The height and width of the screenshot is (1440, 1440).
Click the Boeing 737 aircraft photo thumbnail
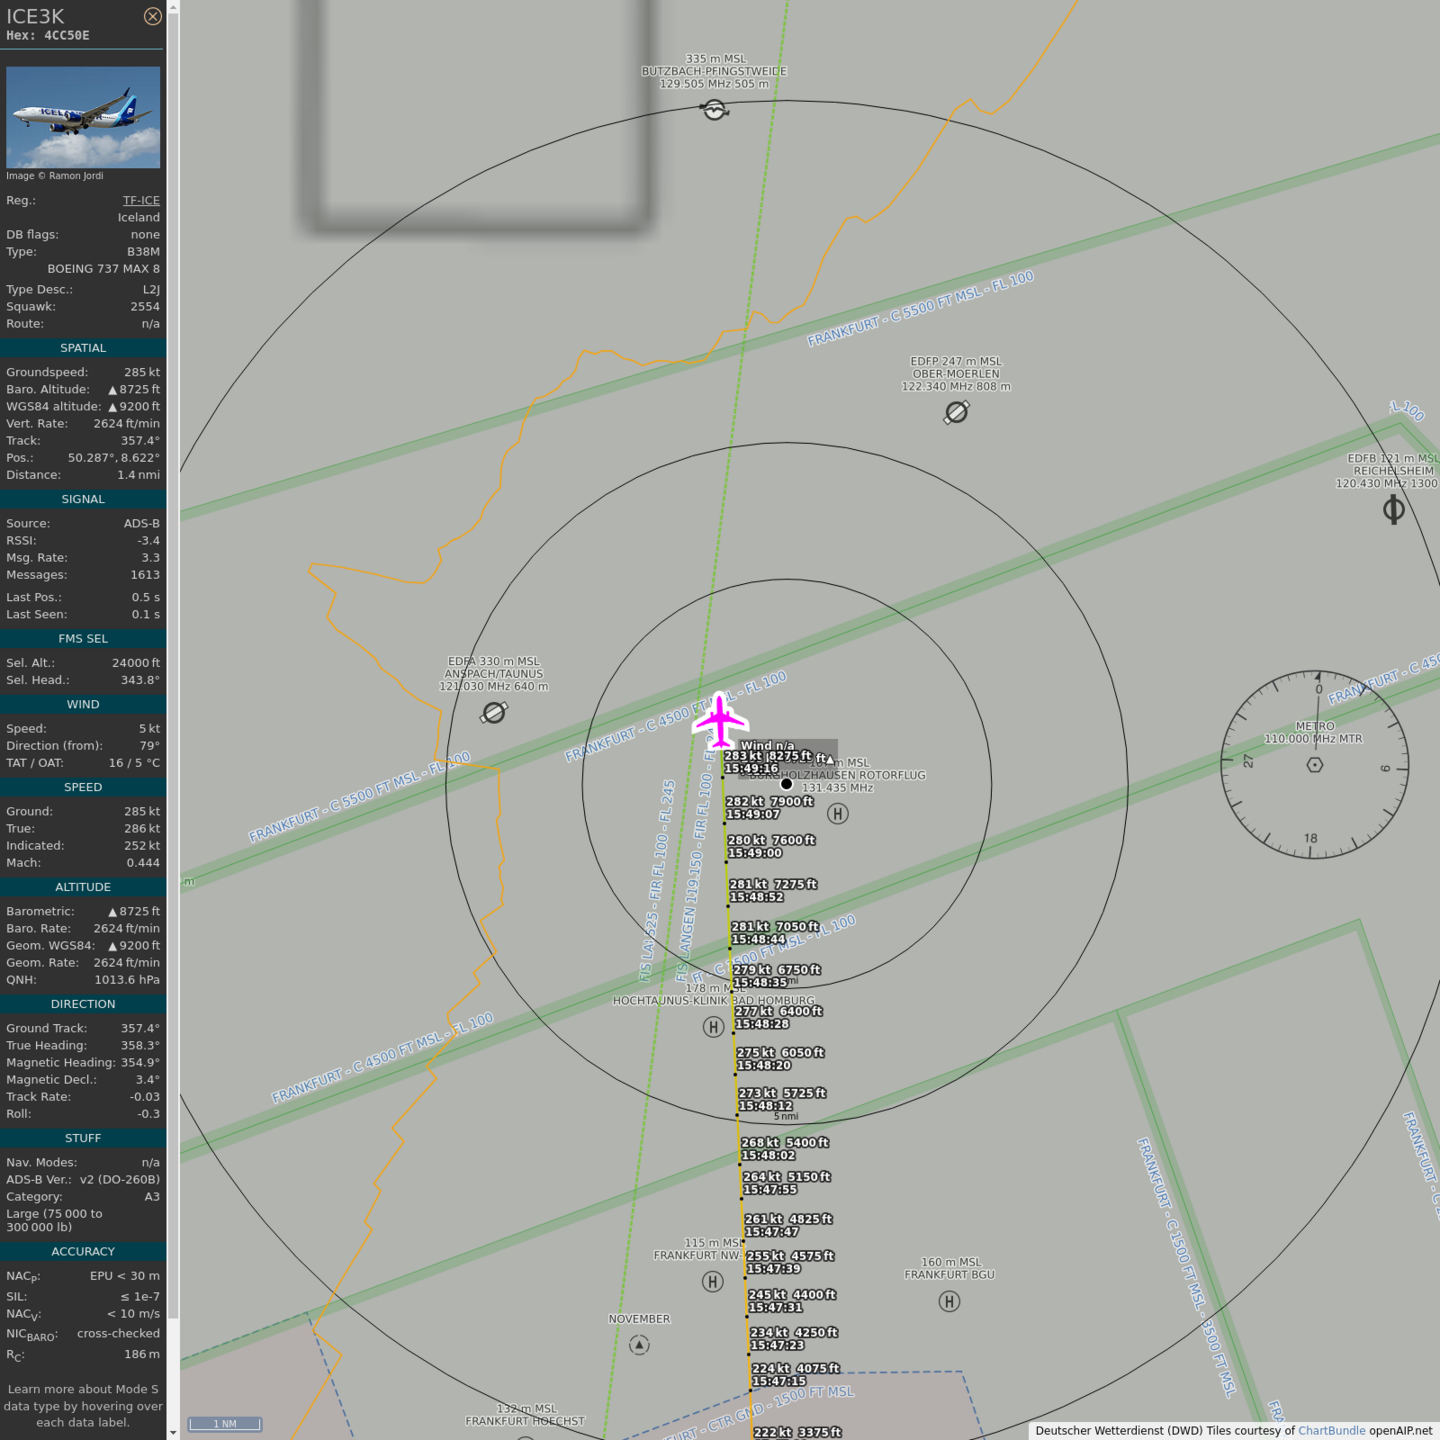click(x=83, y=117)
